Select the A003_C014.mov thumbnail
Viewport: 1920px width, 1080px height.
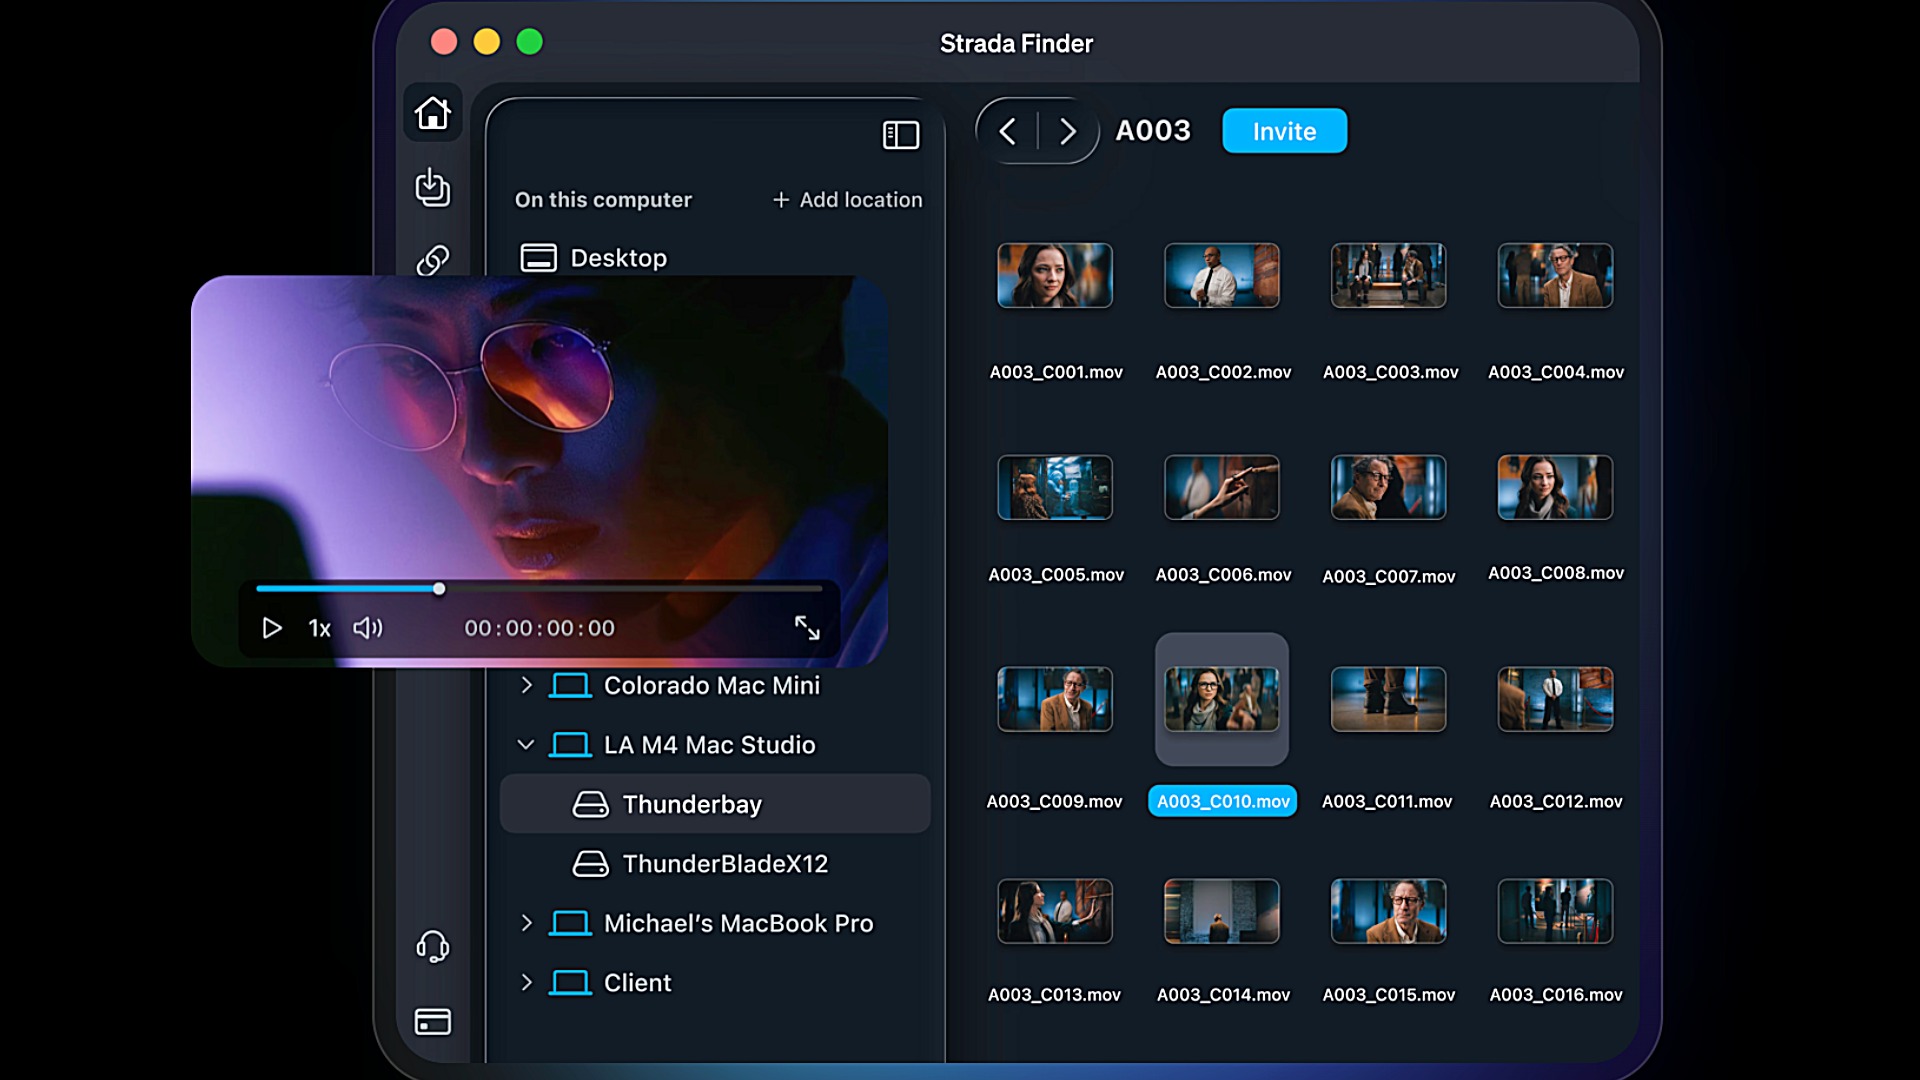click(1222, 911)
